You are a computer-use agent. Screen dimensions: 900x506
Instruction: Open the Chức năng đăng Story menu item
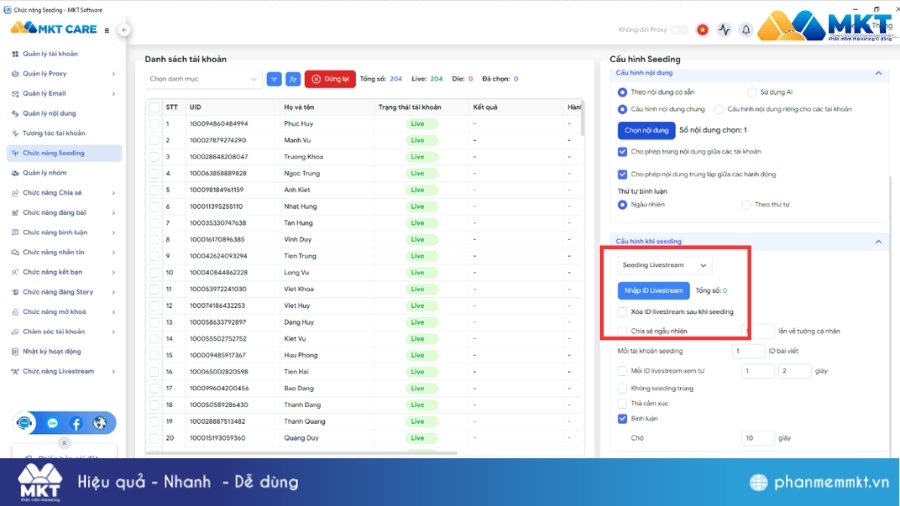(x=64, y=292)
